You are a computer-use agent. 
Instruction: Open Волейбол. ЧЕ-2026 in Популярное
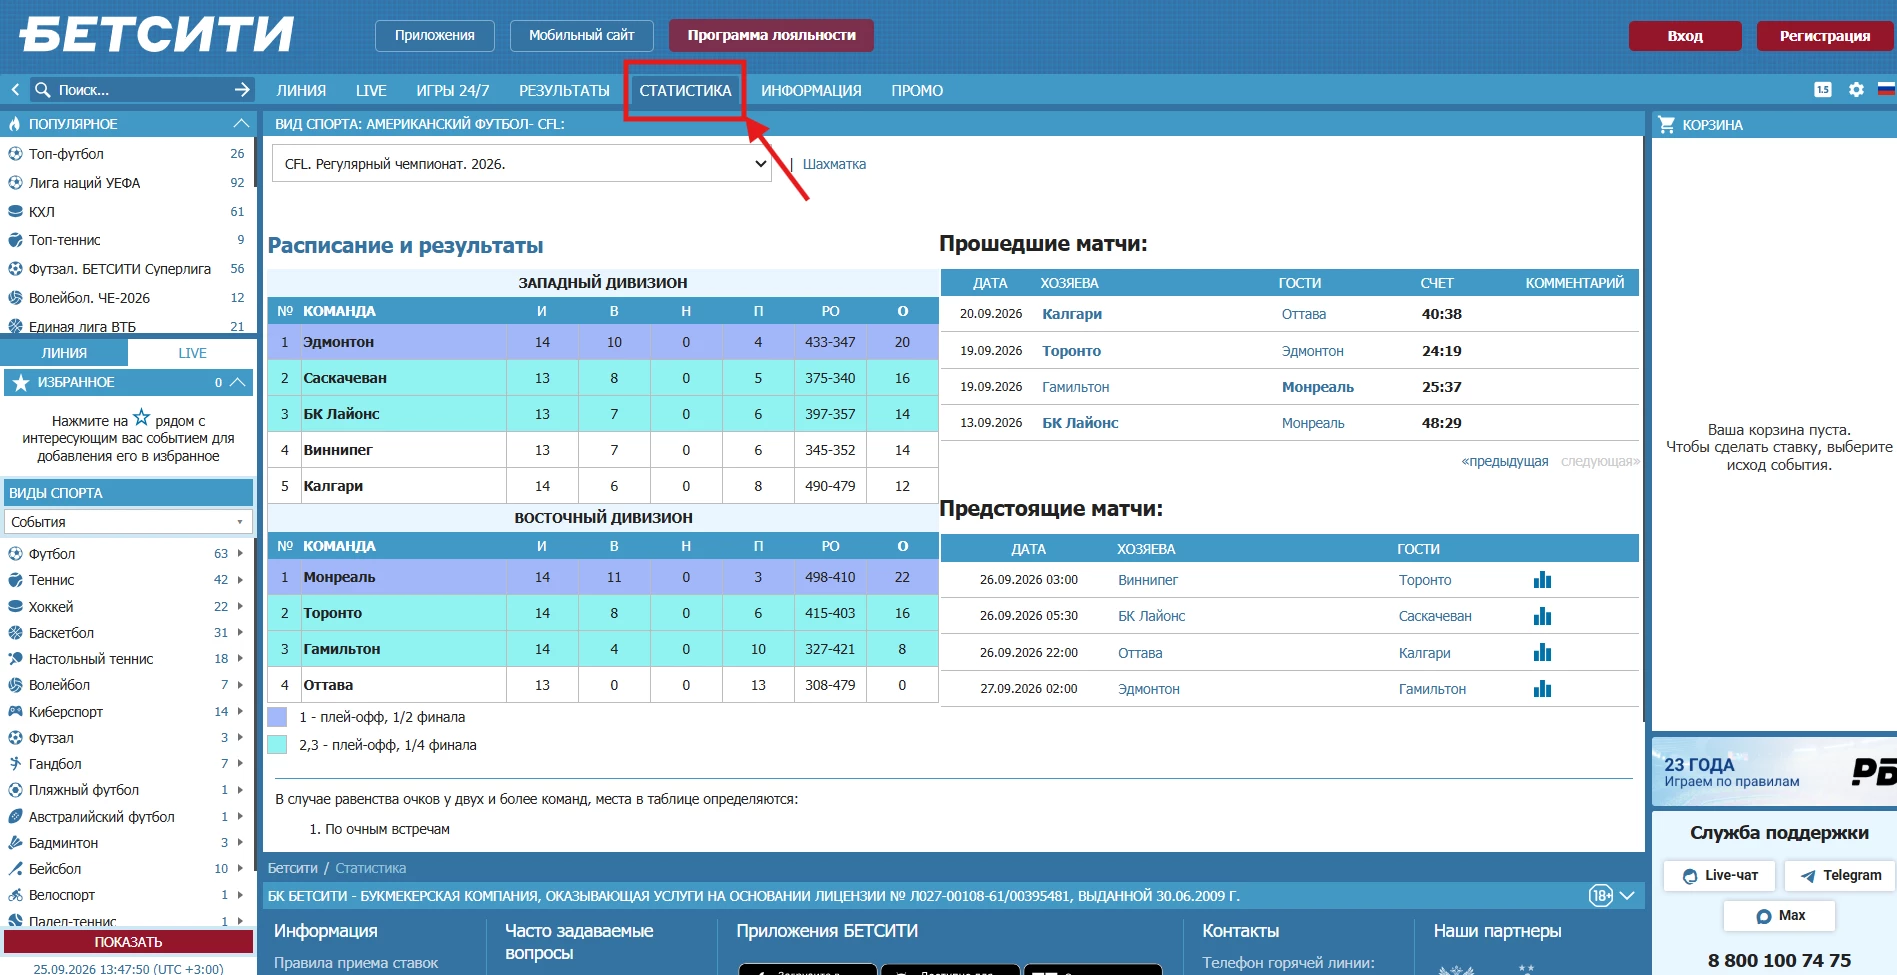(x=89, y=298)
